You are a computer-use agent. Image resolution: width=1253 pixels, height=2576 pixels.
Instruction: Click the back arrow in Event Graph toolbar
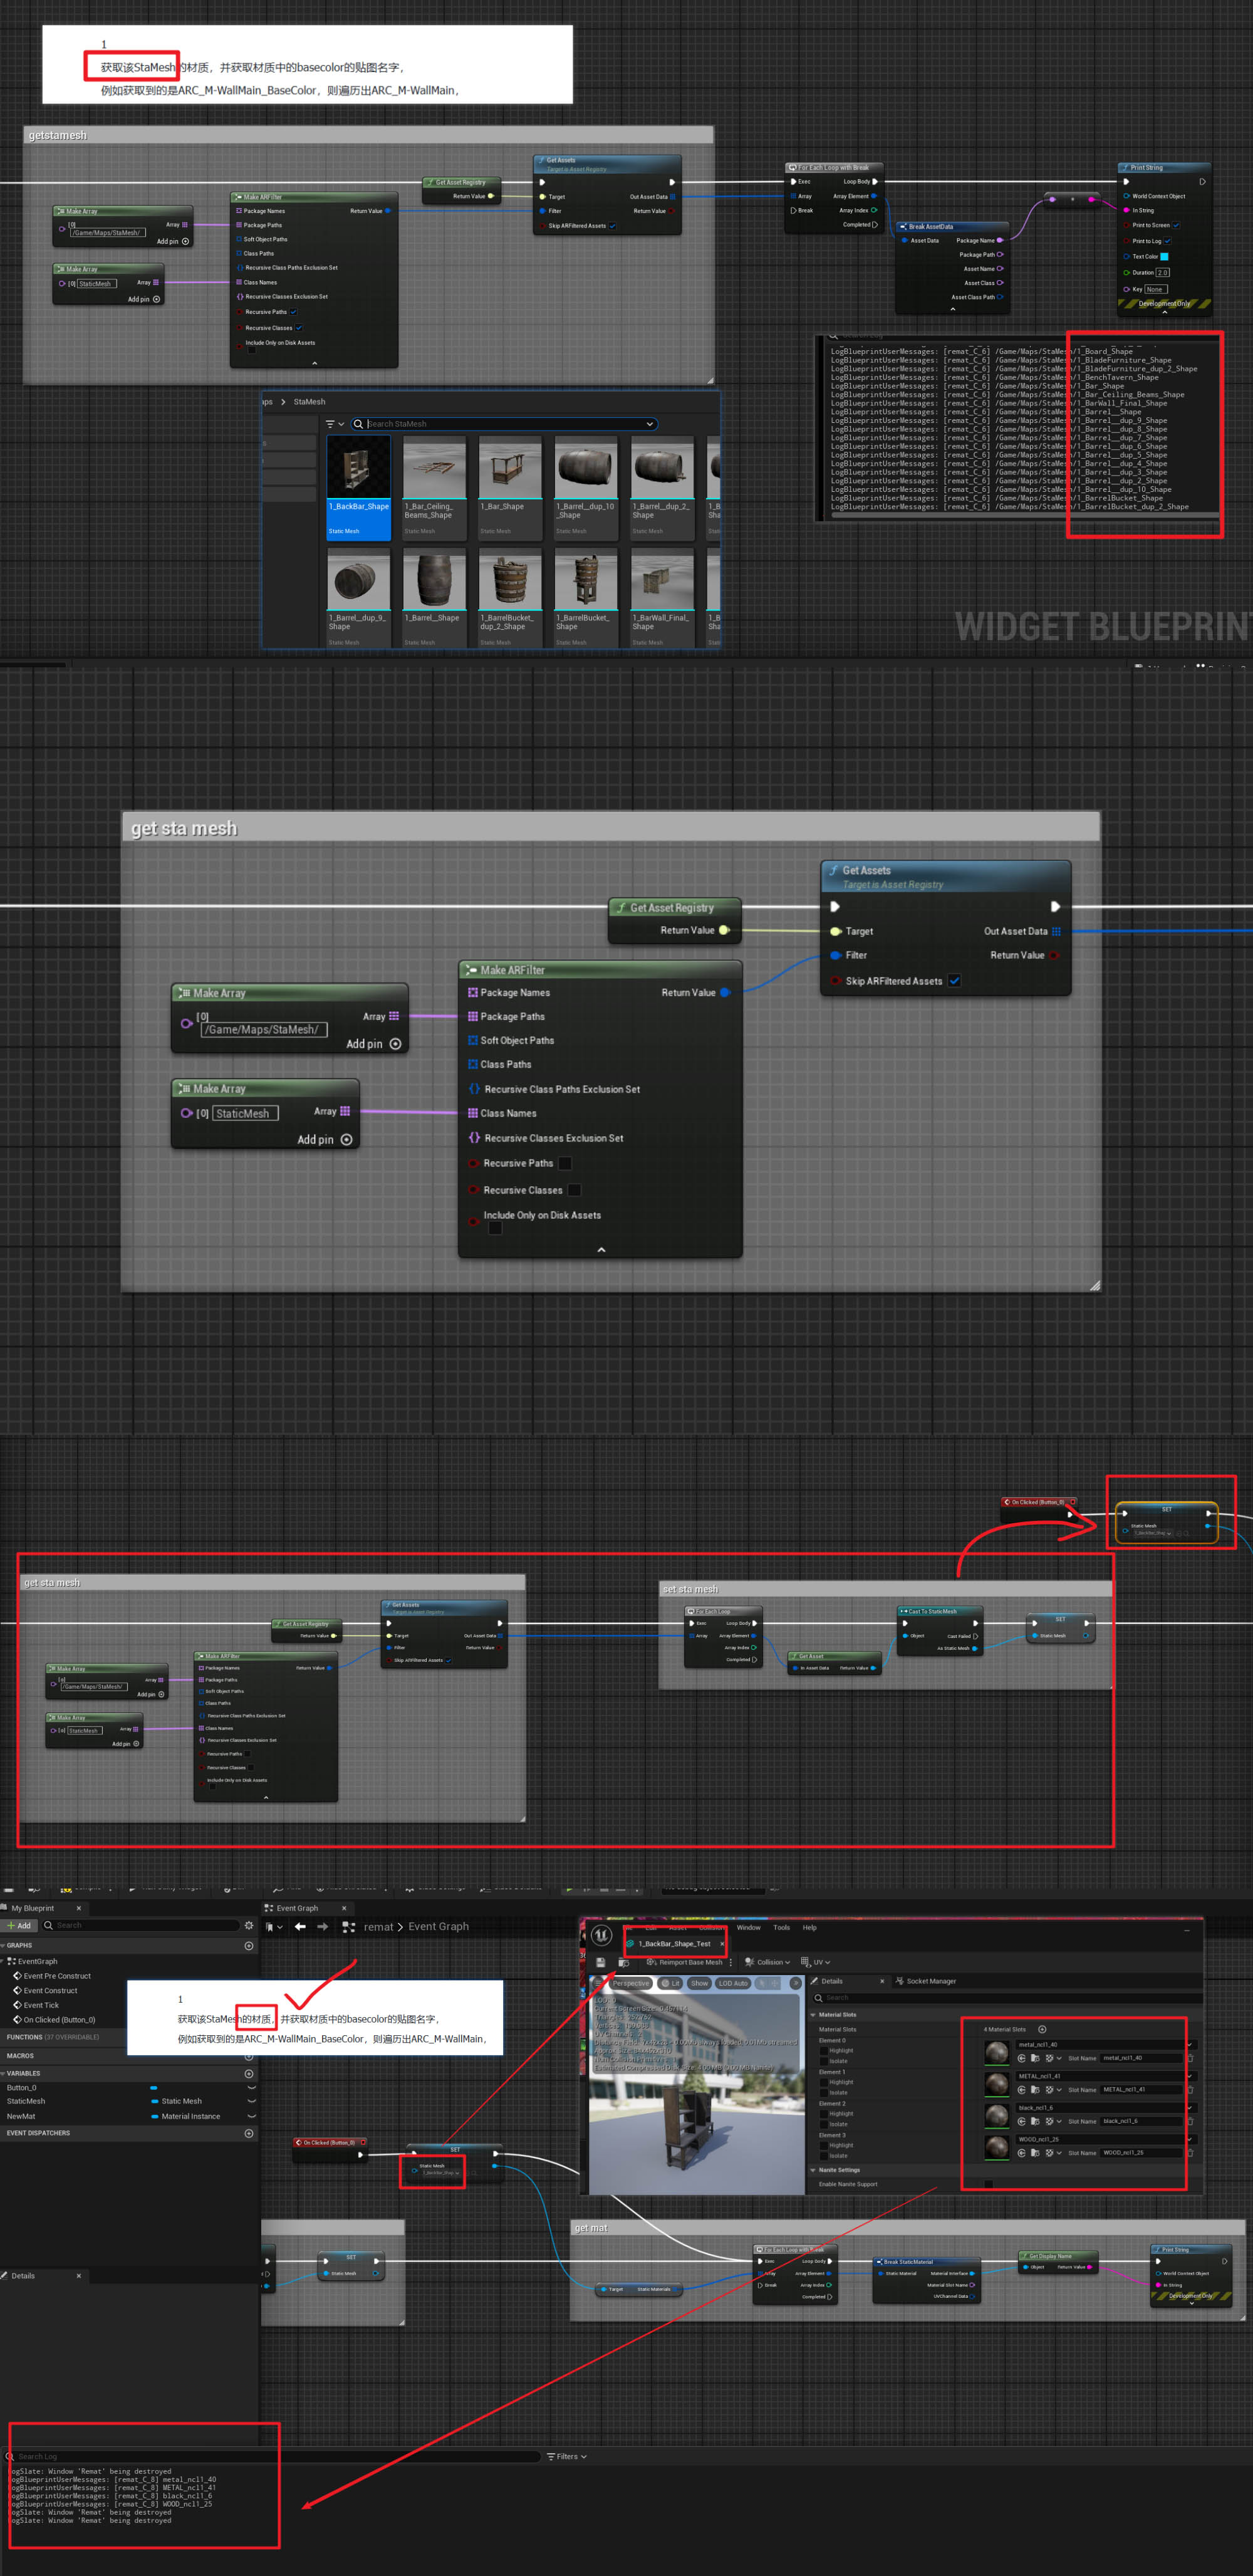[x=300, y=1926]
